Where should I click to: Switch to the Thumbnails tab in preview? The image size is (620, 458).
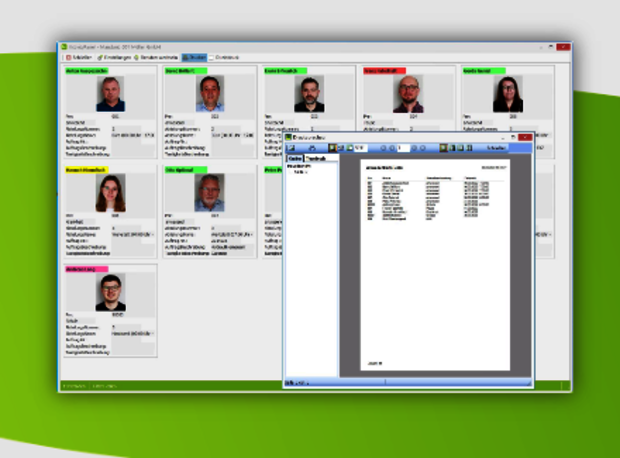point(316,158)
